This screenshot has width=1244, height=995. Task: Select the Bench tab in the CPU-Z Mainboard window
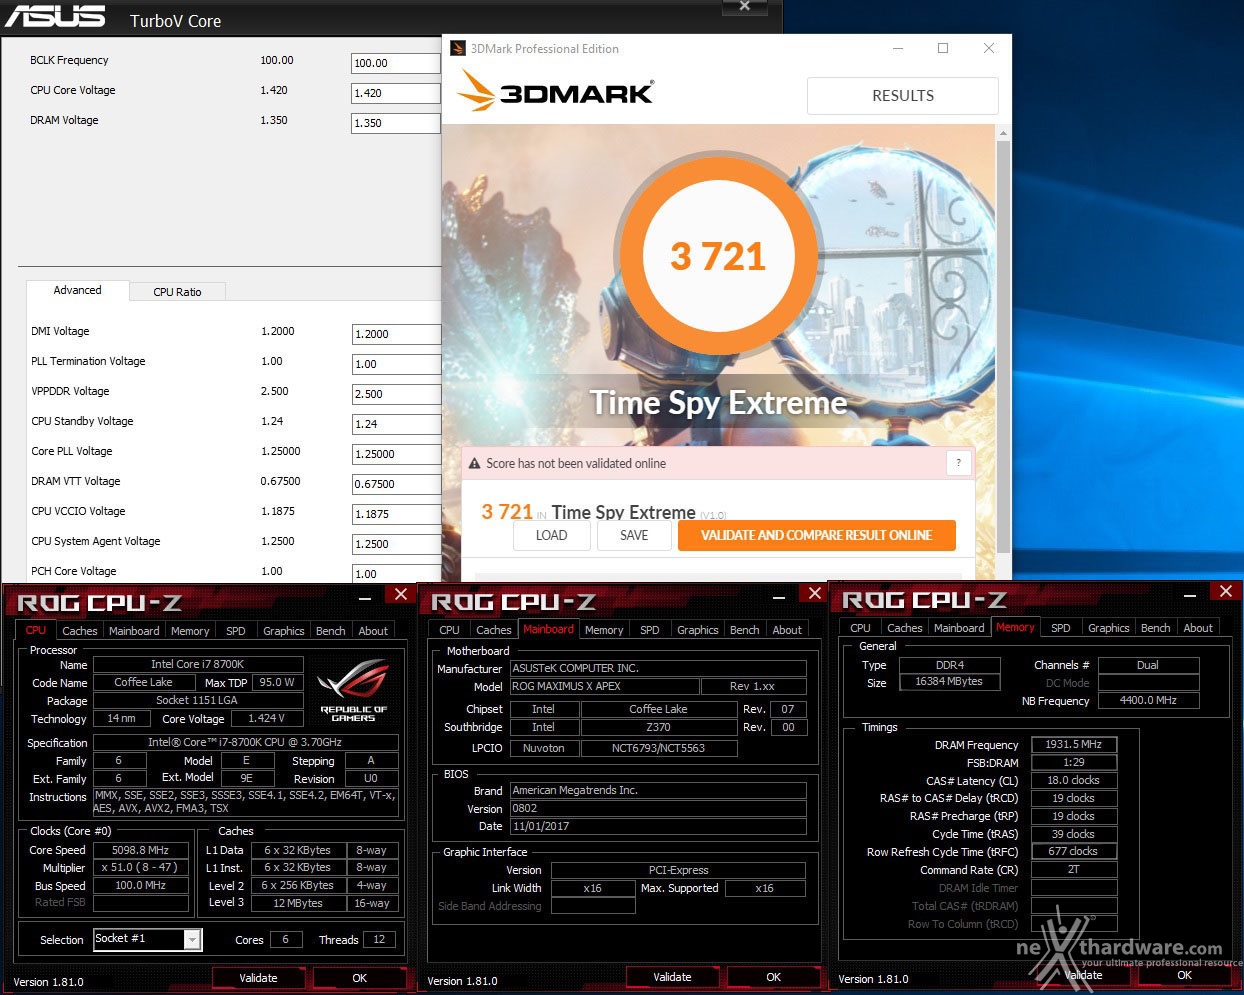pyautogui.click(x=745, y=630)
